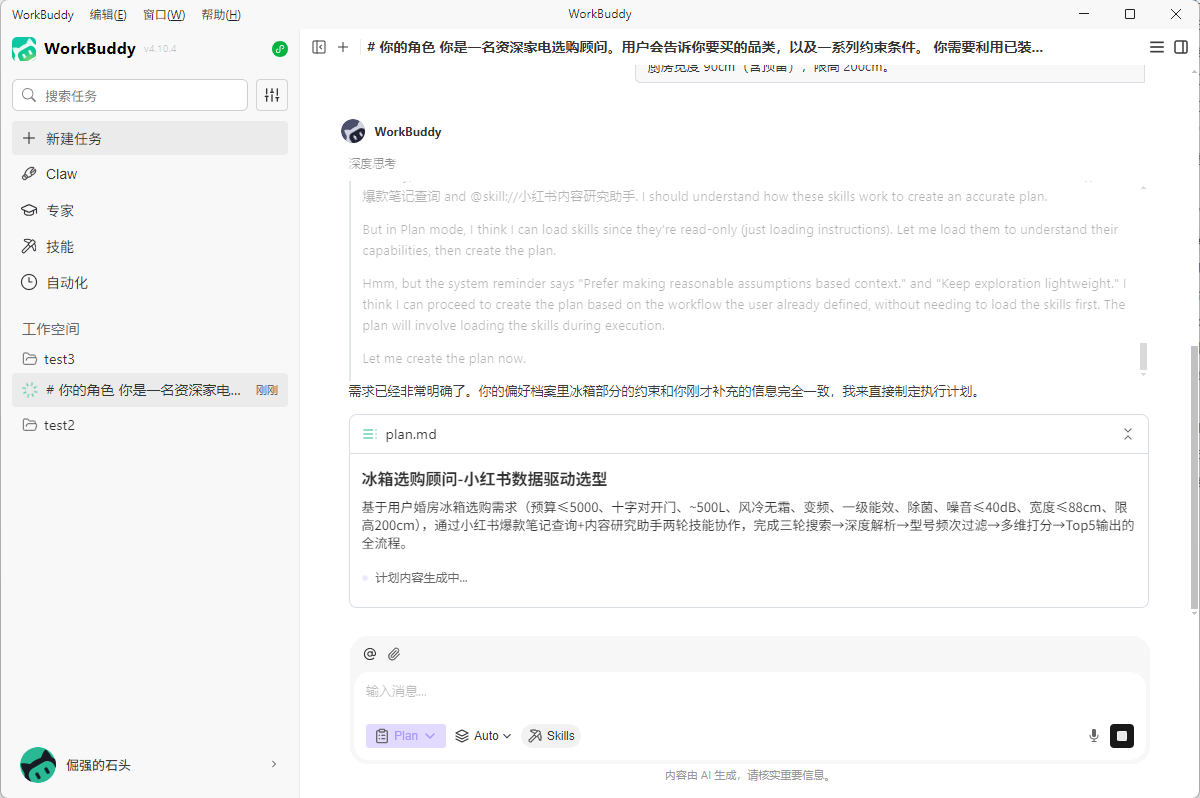Screen dimensions: 1200x798
Task: Click the username 倔强的石头
Action: click(x=98, y=765)
